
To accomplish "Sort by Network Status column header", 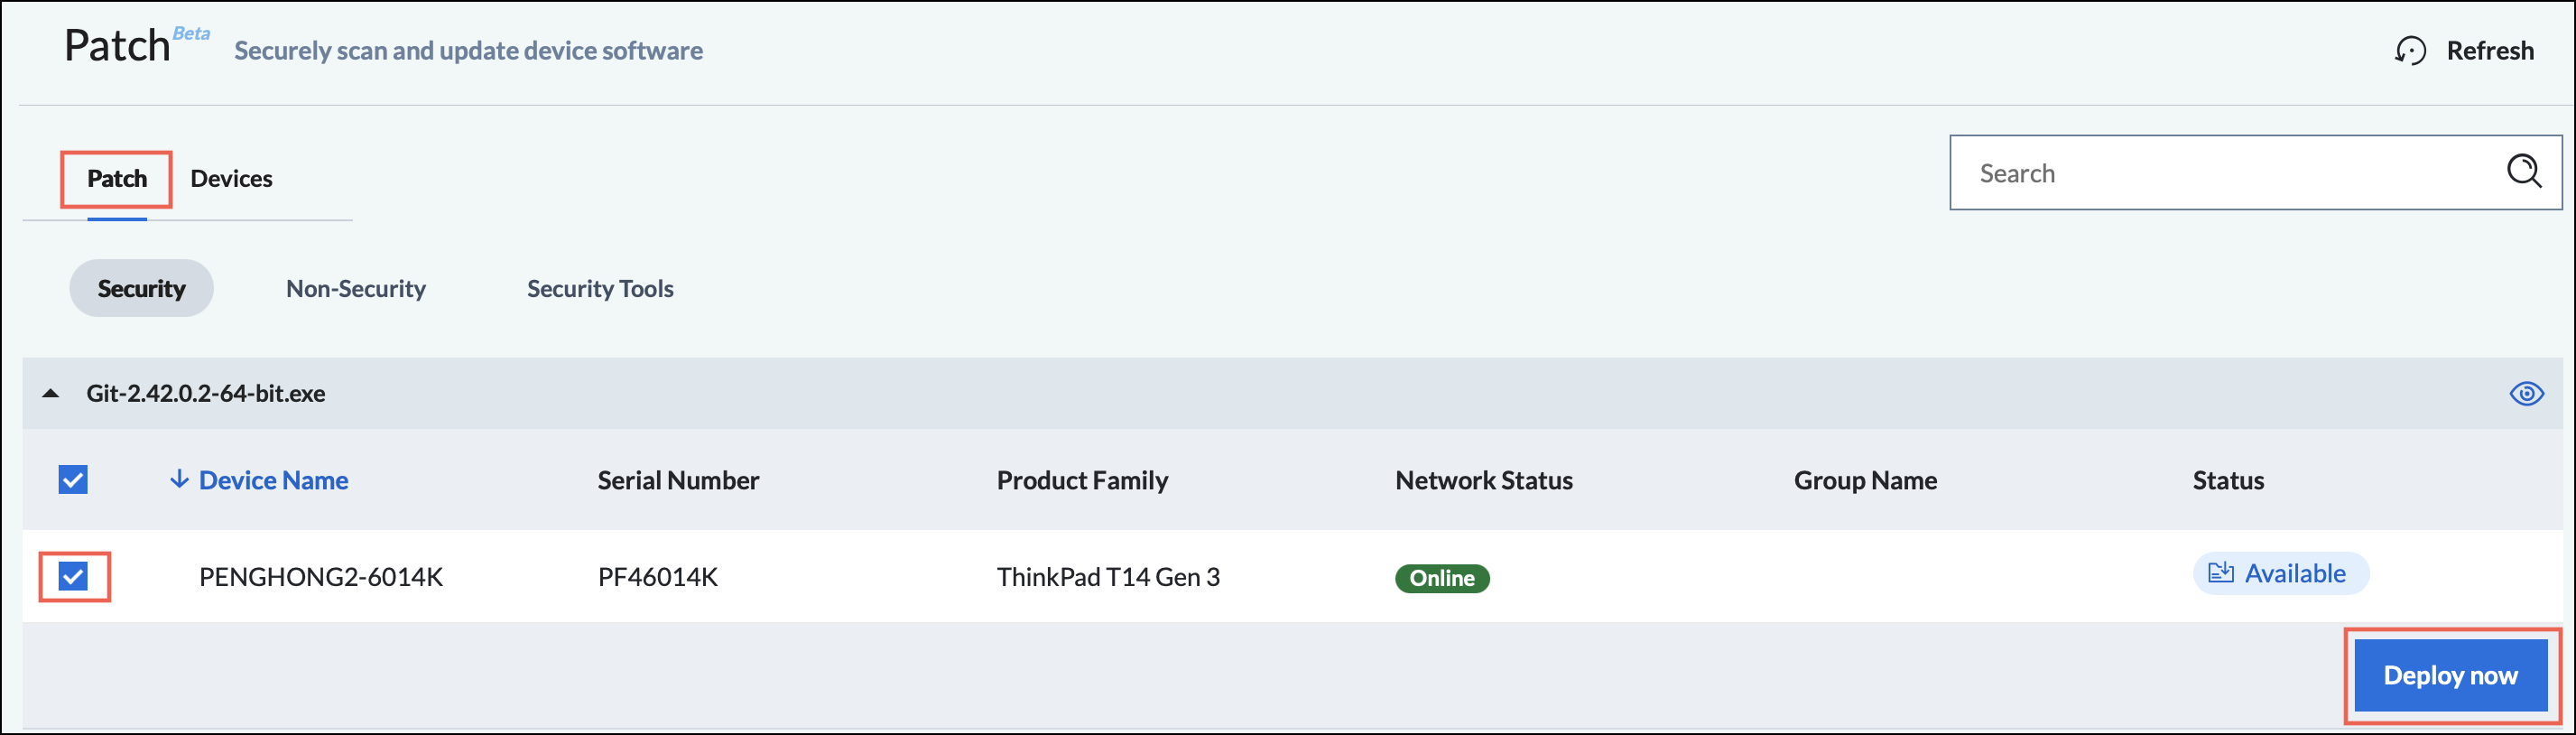I will [x=1483, y=480].
